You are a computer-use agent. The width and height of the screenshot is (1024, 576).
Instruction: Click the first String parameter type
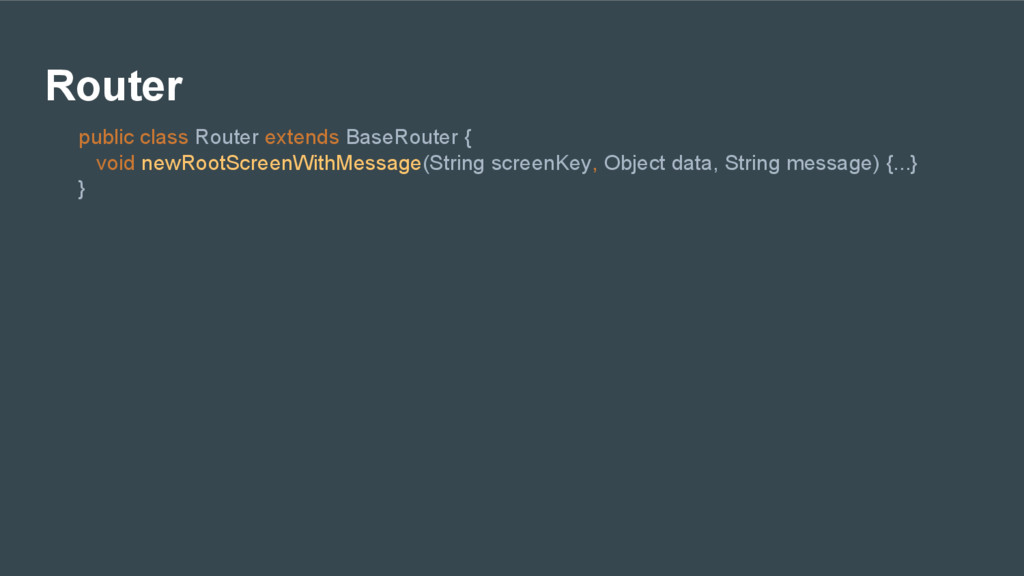[457, 163]
